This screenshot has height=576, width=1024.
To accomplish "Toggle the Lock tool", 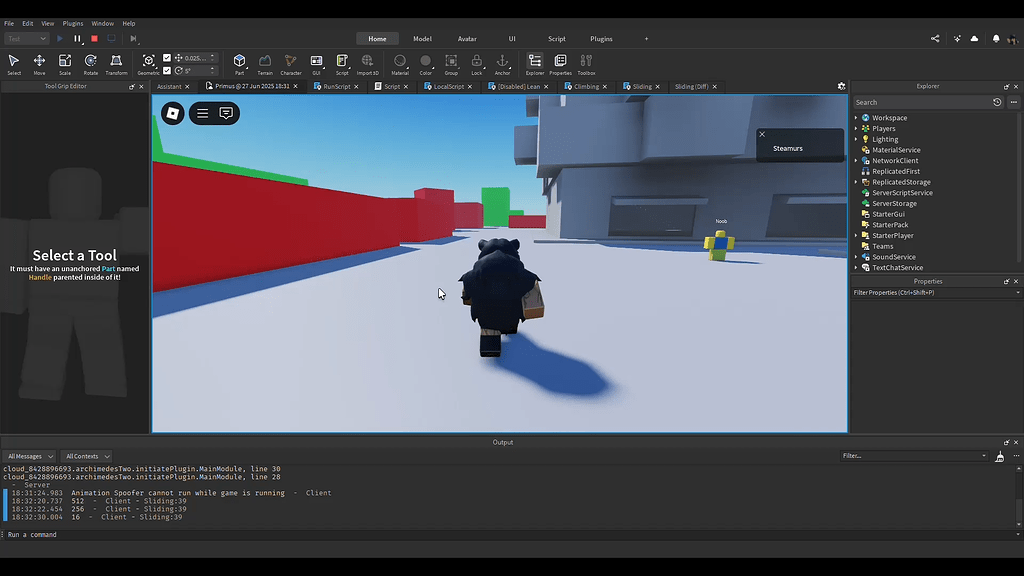I will (477, 62).
